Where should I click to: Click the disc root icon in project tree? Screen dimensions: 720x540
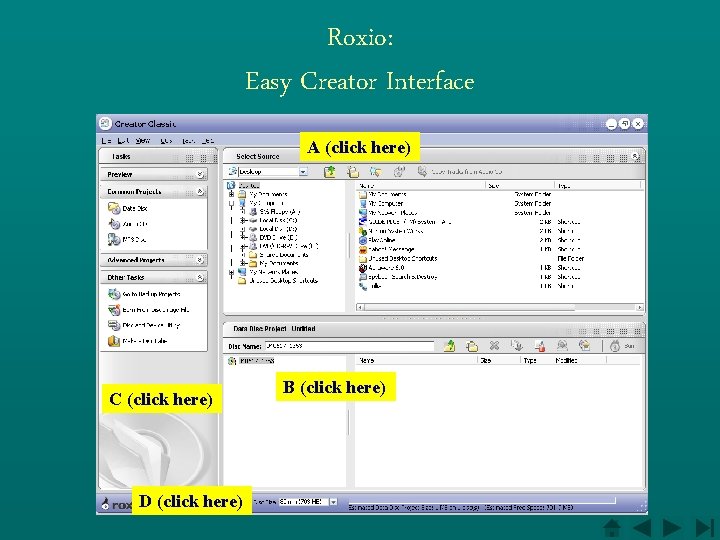point(232,361)
